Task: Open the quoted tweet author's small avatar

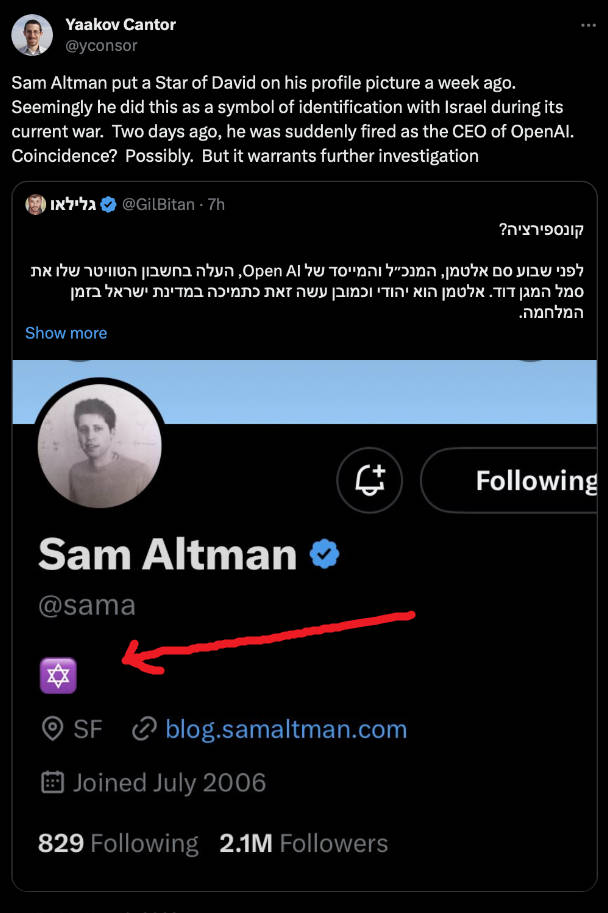Action: pos(36,205)
